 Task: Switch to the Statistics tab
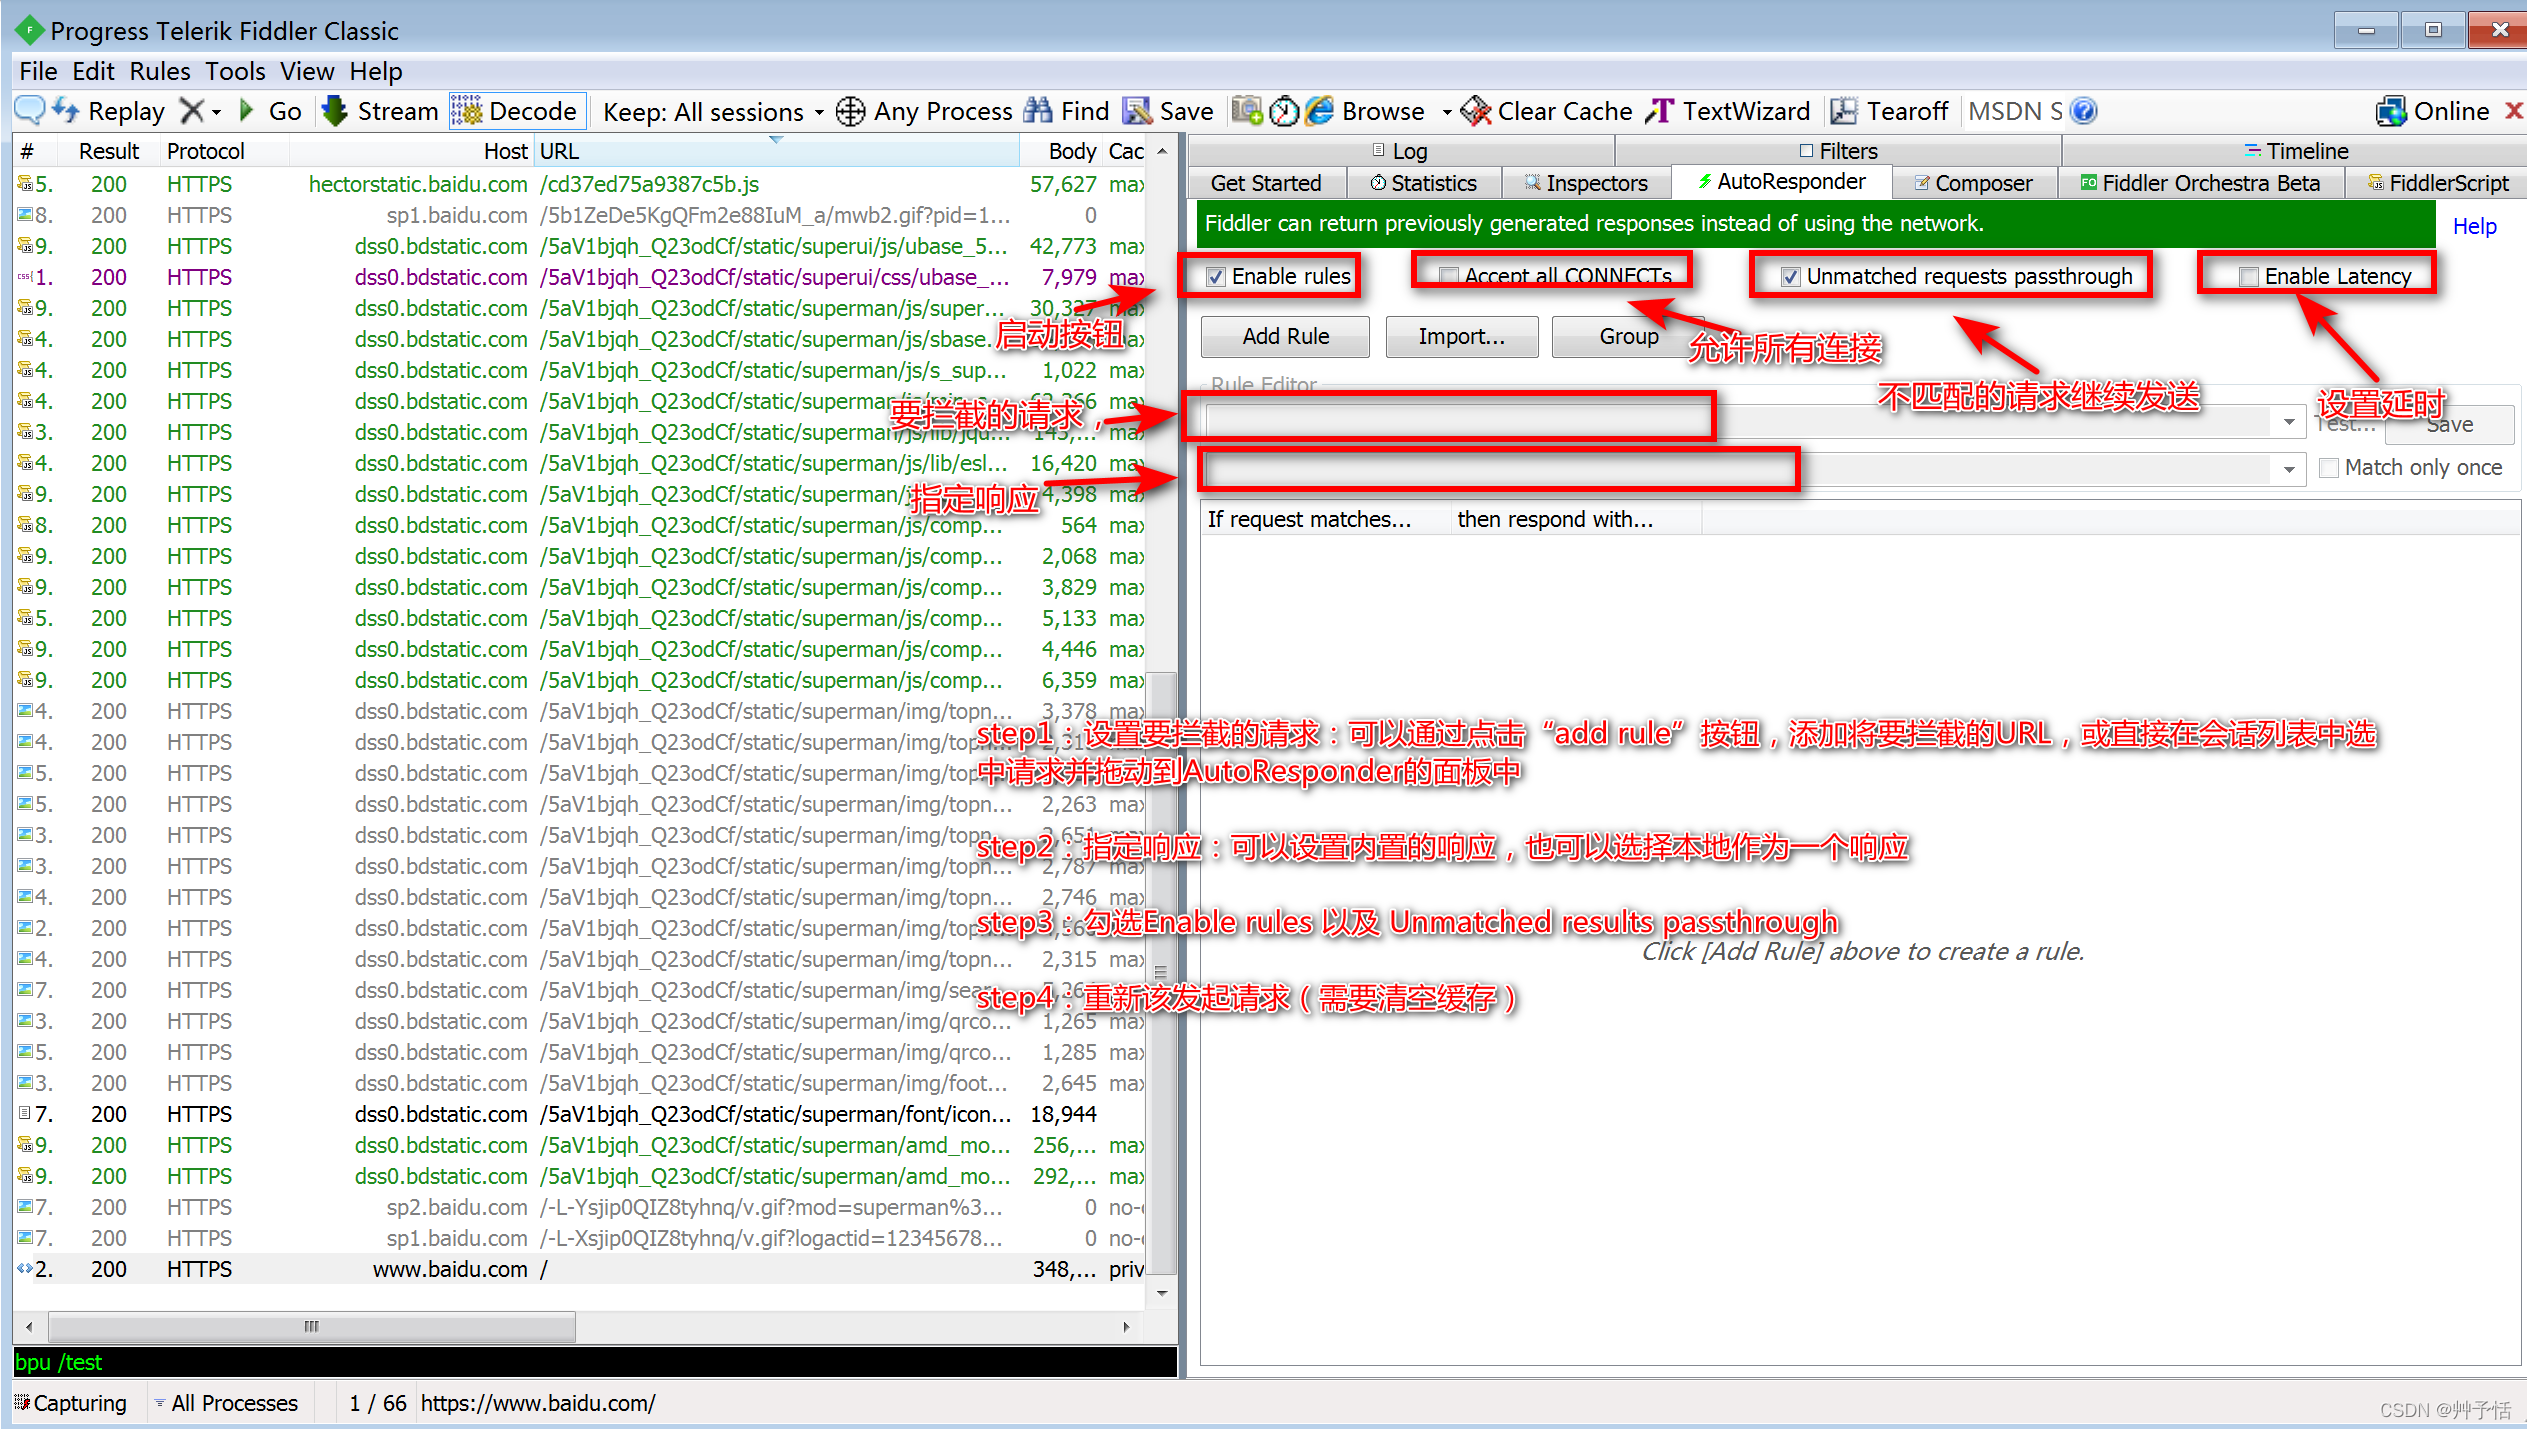(1424, 183)
